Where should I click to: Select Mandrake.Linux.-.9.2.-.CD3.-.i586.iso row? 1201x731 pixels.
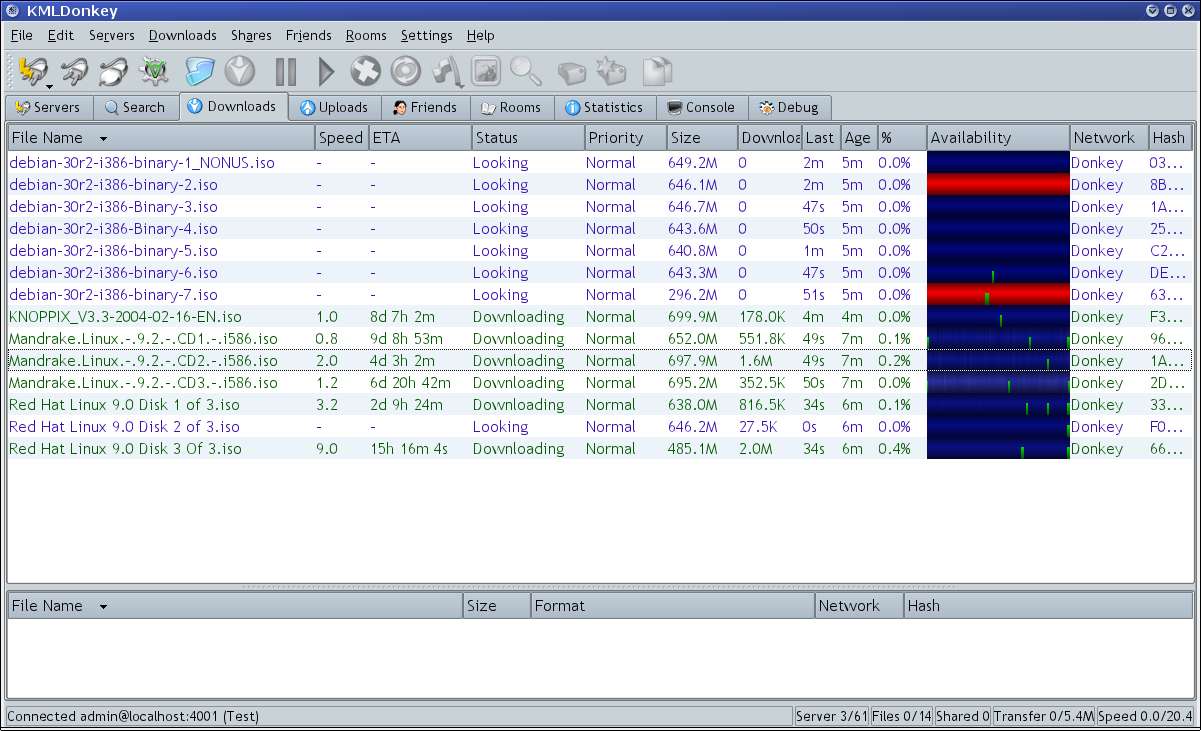coord(600,382)
